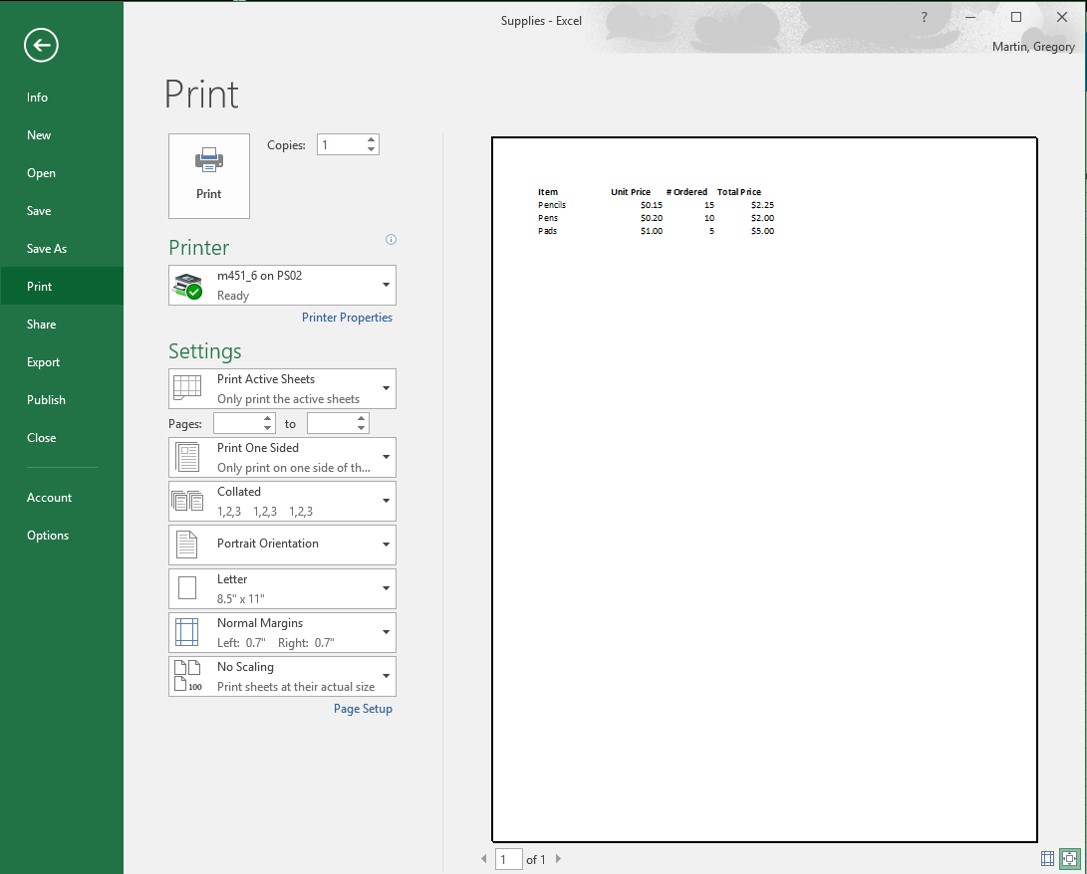This screenshot has width=1087, height=874.
Task: Click the Collated settings icon
Action: [187, 500]
